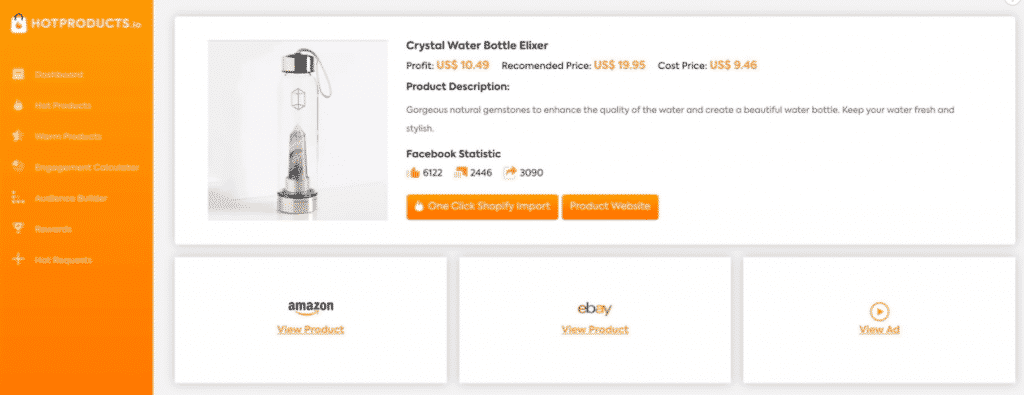Click the Hot Requests sidebar icon
This screenshot has height=395, width=1024.
click(x=18, y=259)
